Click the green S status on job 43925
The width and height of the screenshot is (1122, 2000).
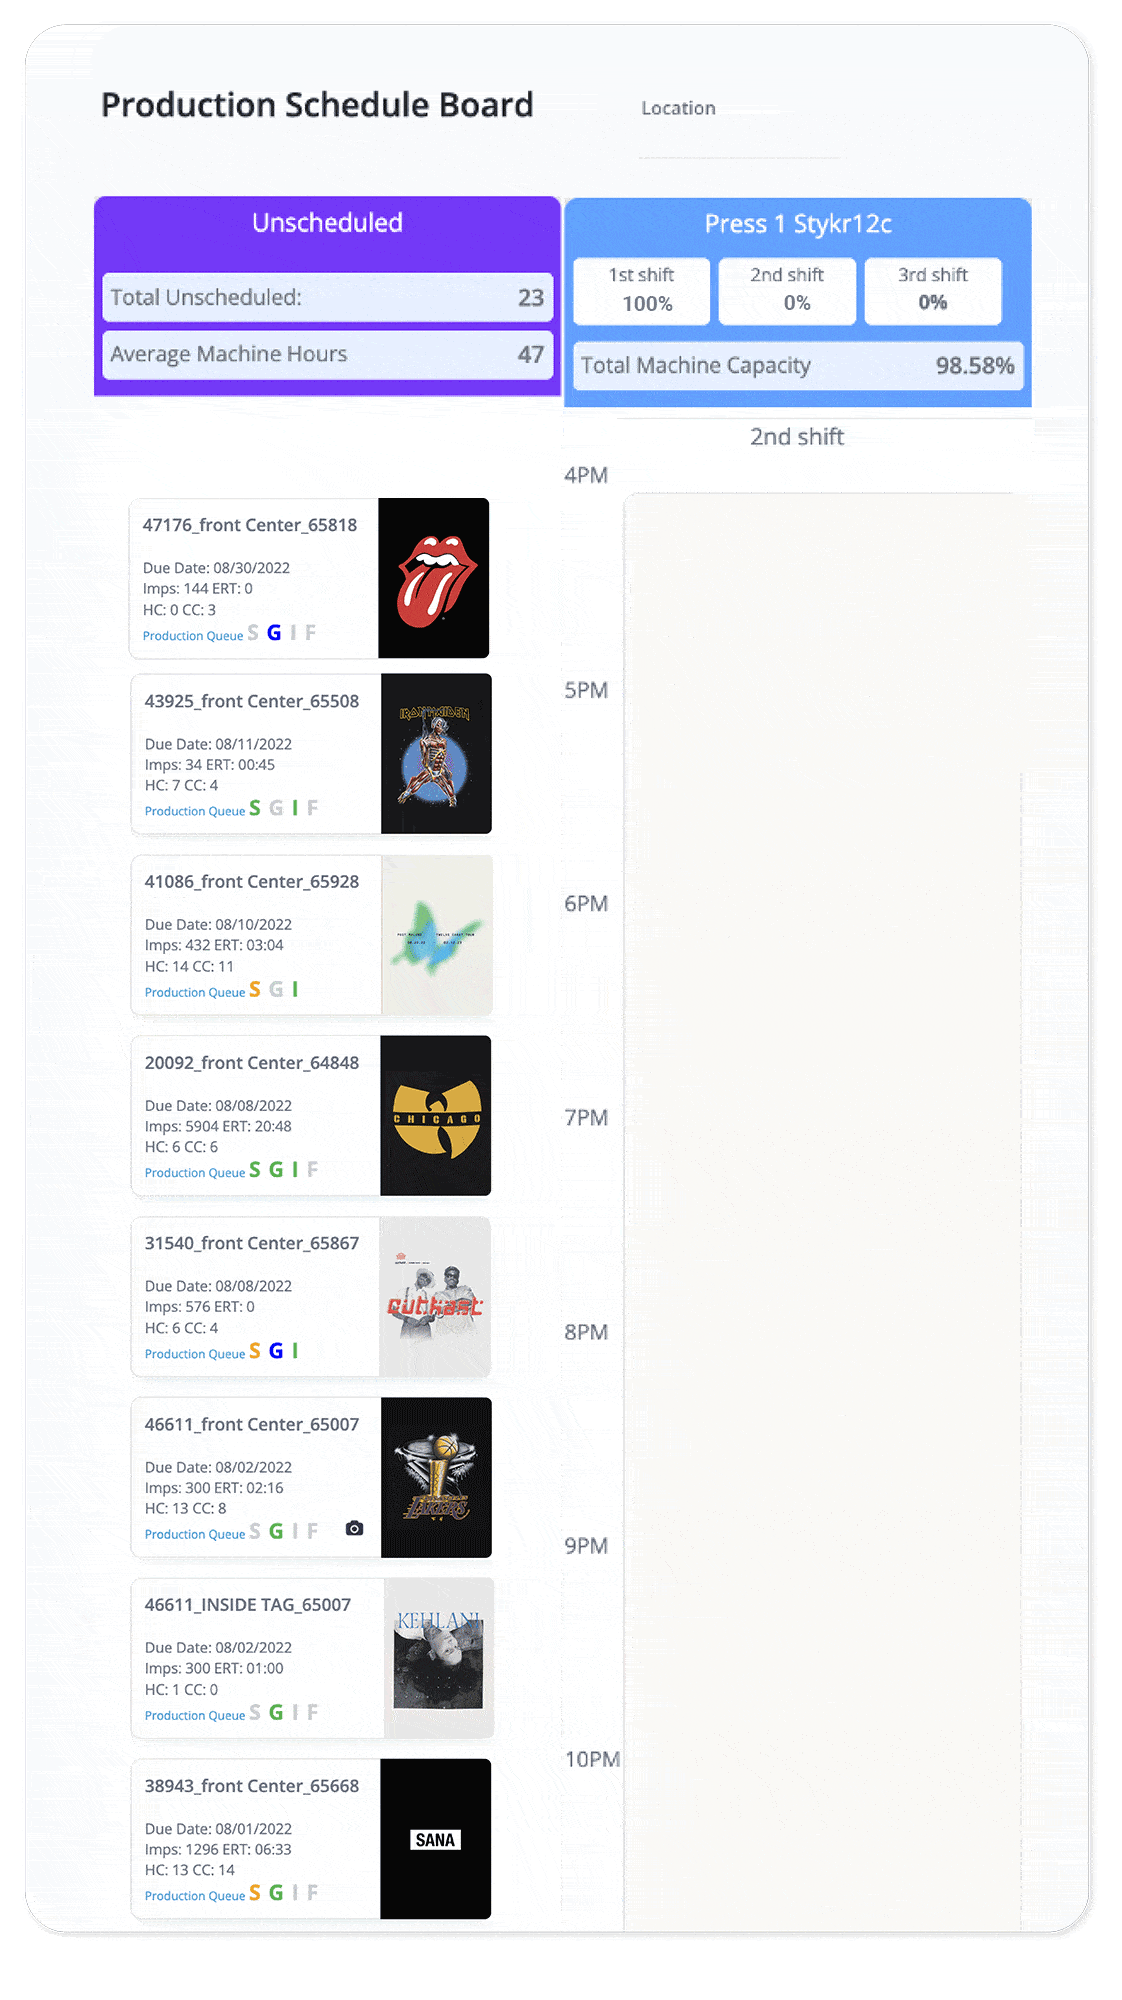coord(255,808)
